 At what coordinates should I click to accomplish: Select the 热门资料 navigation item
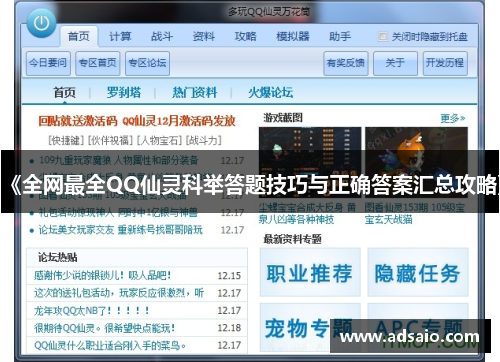point(195,92)
